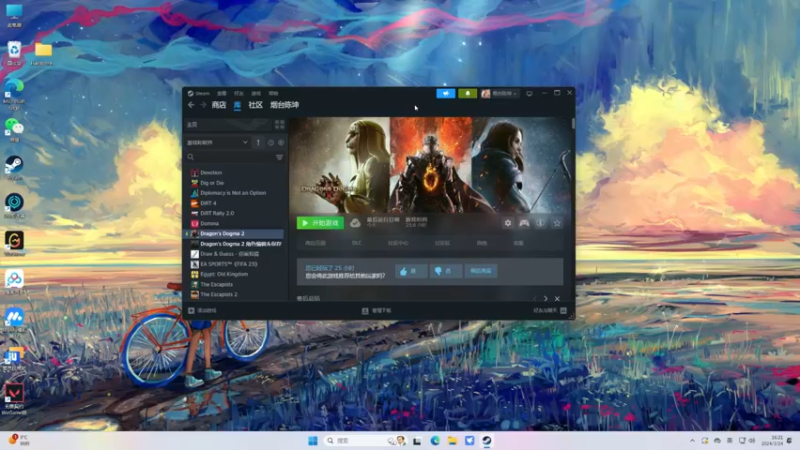
Task: Open the View menu beside the Steam menu
Action: (221, 93)
